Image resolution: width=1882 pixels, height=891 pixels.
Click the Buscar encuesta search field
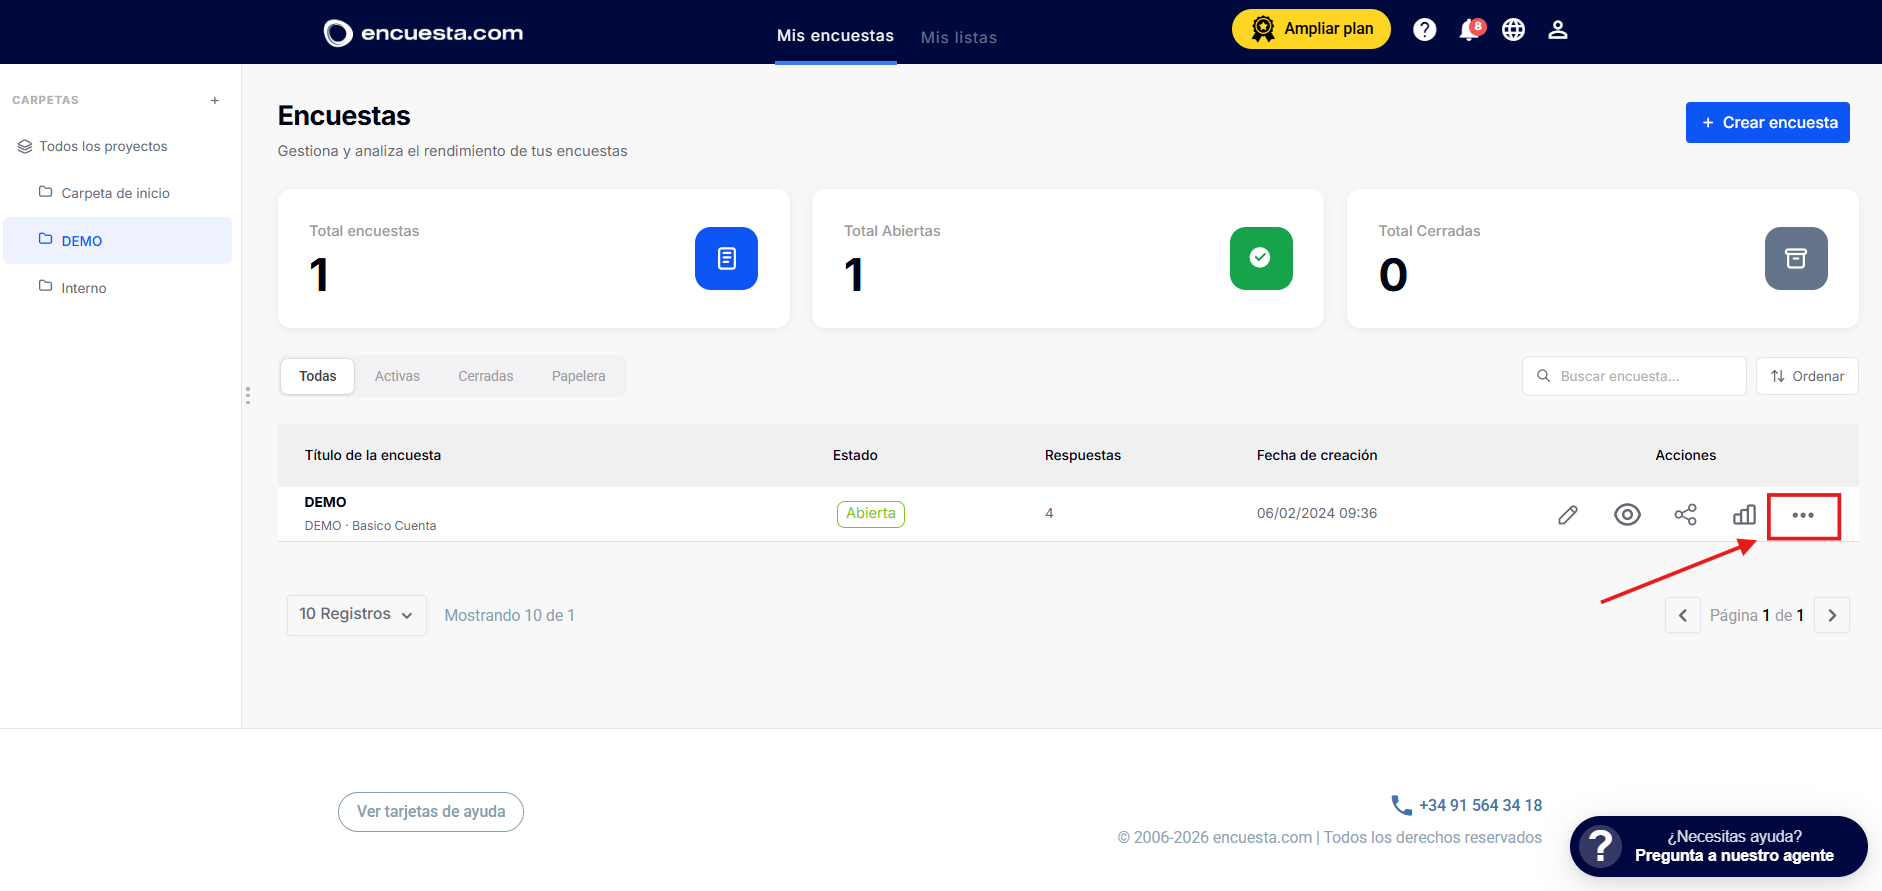click(x=1634, y=376)
